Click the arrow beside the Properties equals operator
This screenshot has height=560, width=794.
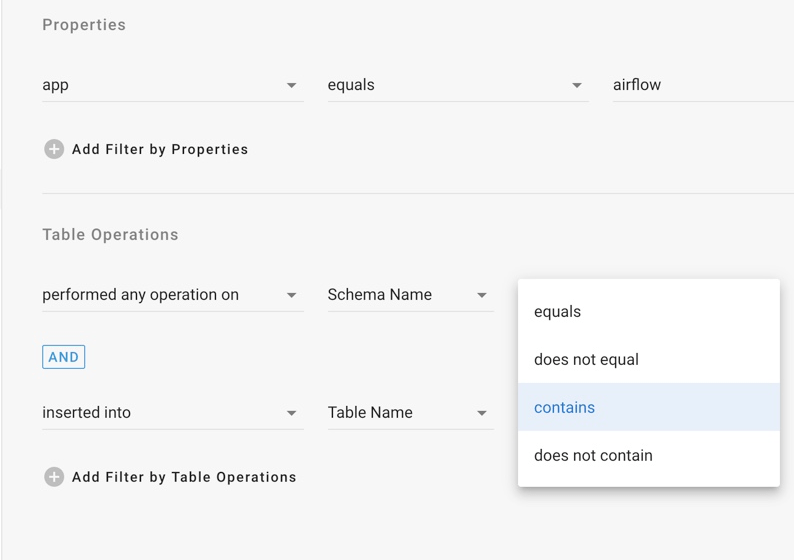[577, 86]
